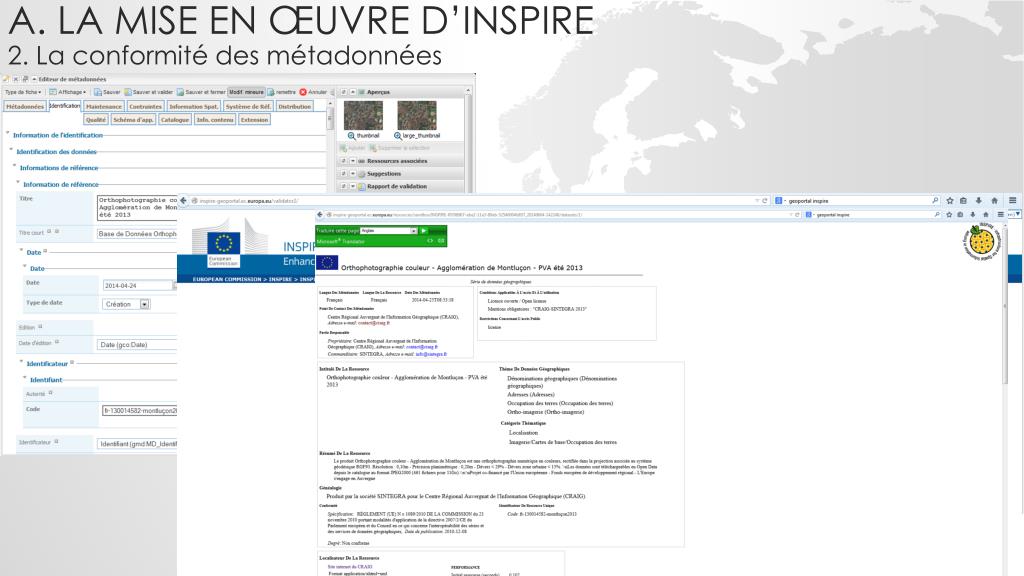This screenshot has width=1024, height=576.
Task: Click the Code identifier input field
Action: 140,411
